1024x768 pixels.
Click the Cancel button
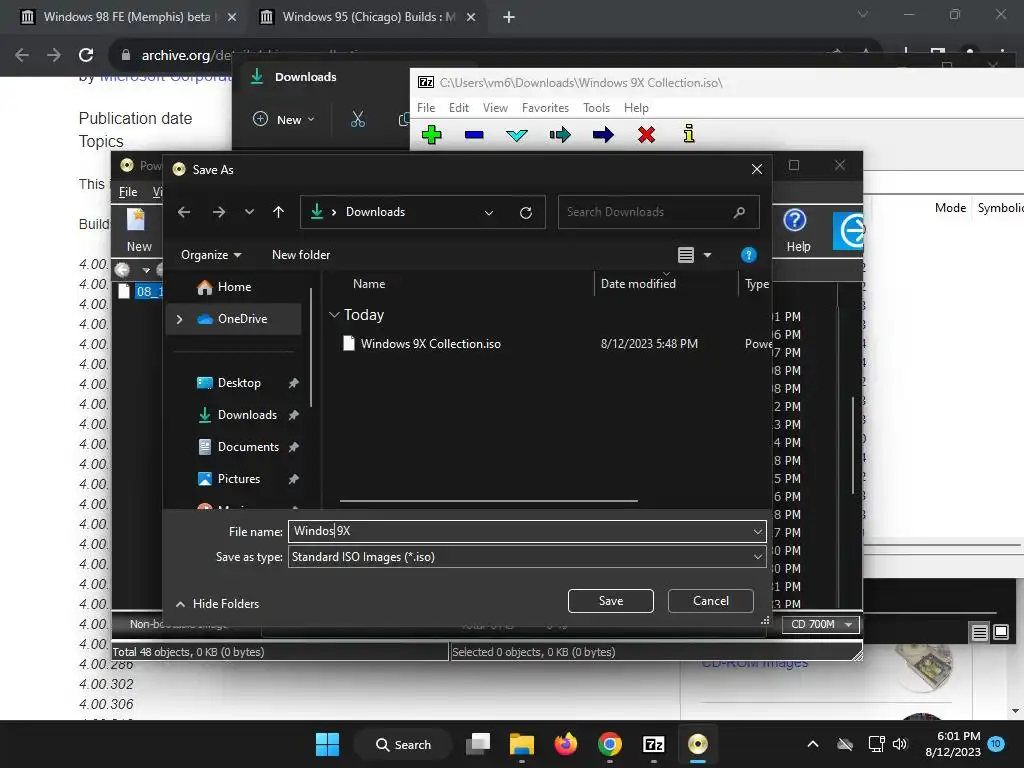point(711,601)
